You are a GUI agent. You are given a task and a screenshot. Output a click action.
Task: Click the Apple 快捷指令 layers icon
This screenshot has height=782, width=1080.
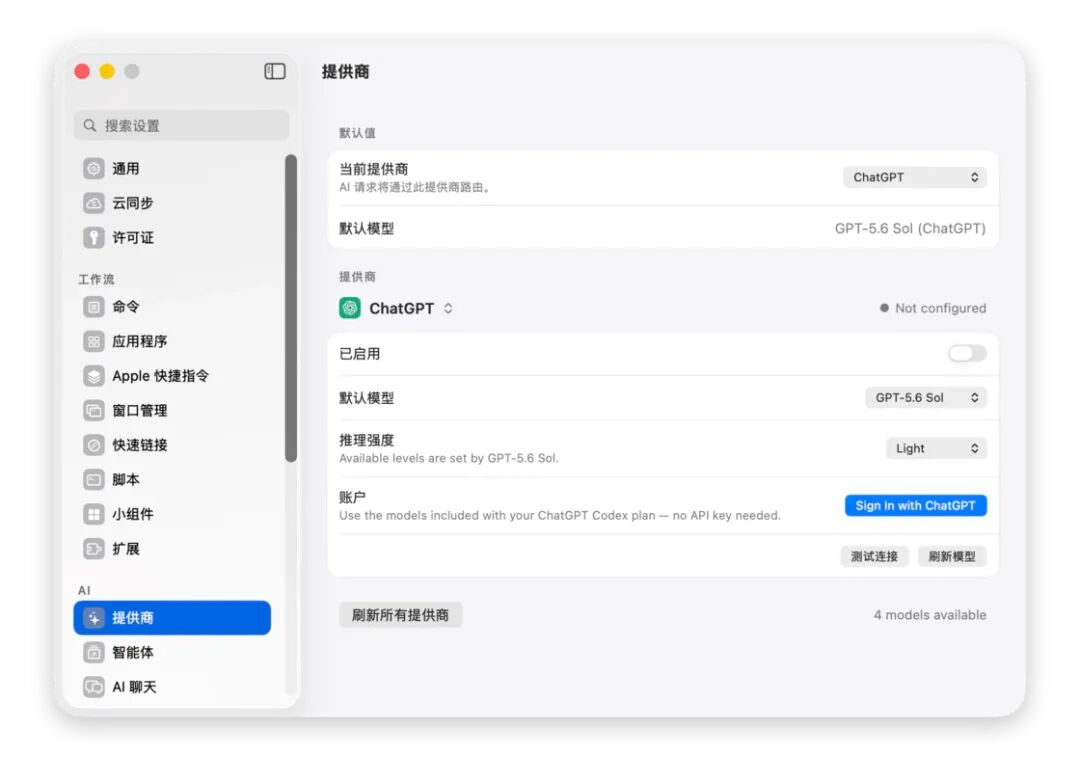coord(94,375)
